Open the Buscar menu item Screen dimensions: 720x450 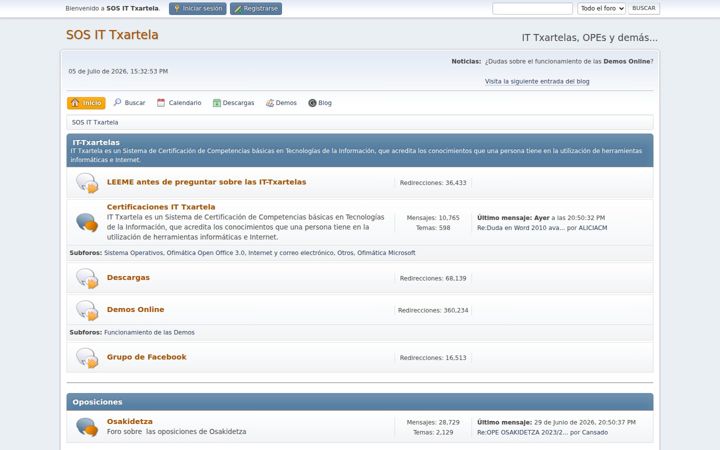pos(129,102)
